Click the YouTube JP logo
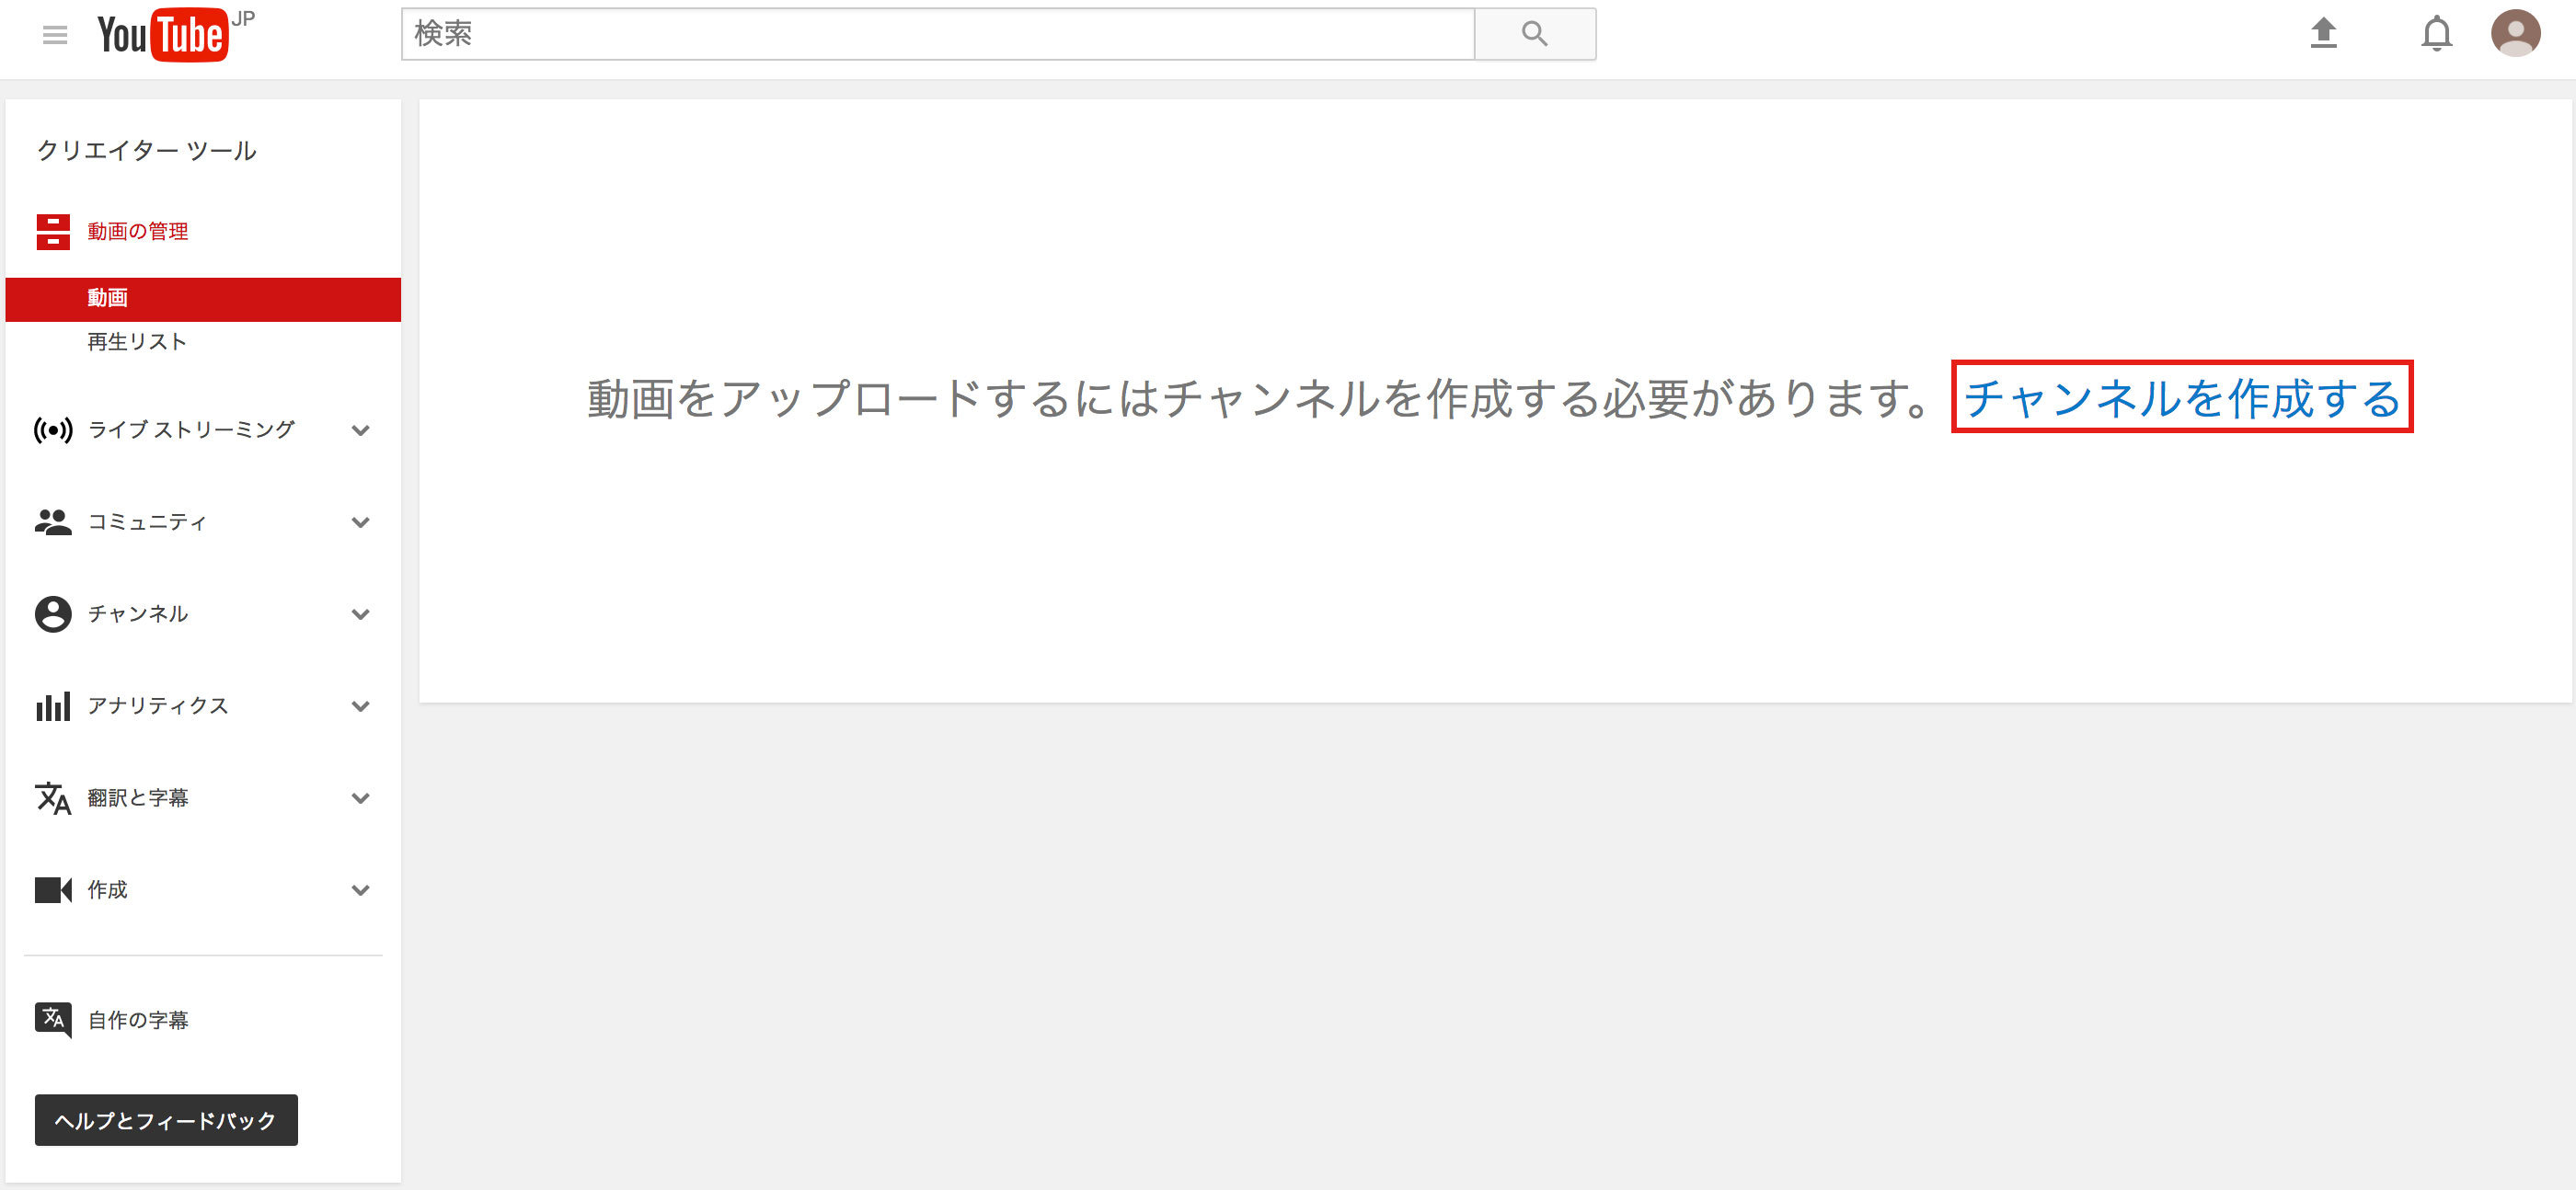 pos(176,35)
